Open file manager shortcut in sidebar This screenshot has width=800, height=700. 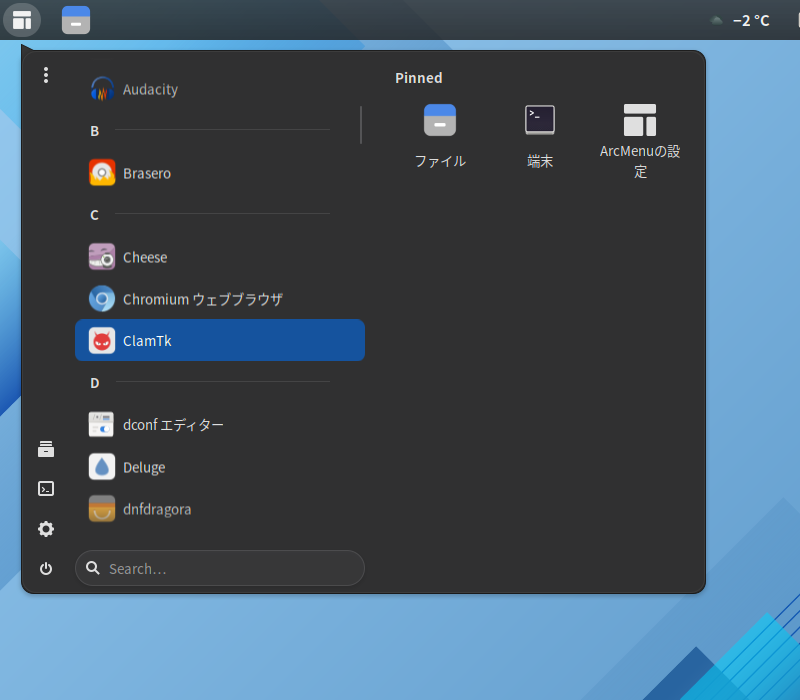tap(46, 449)
